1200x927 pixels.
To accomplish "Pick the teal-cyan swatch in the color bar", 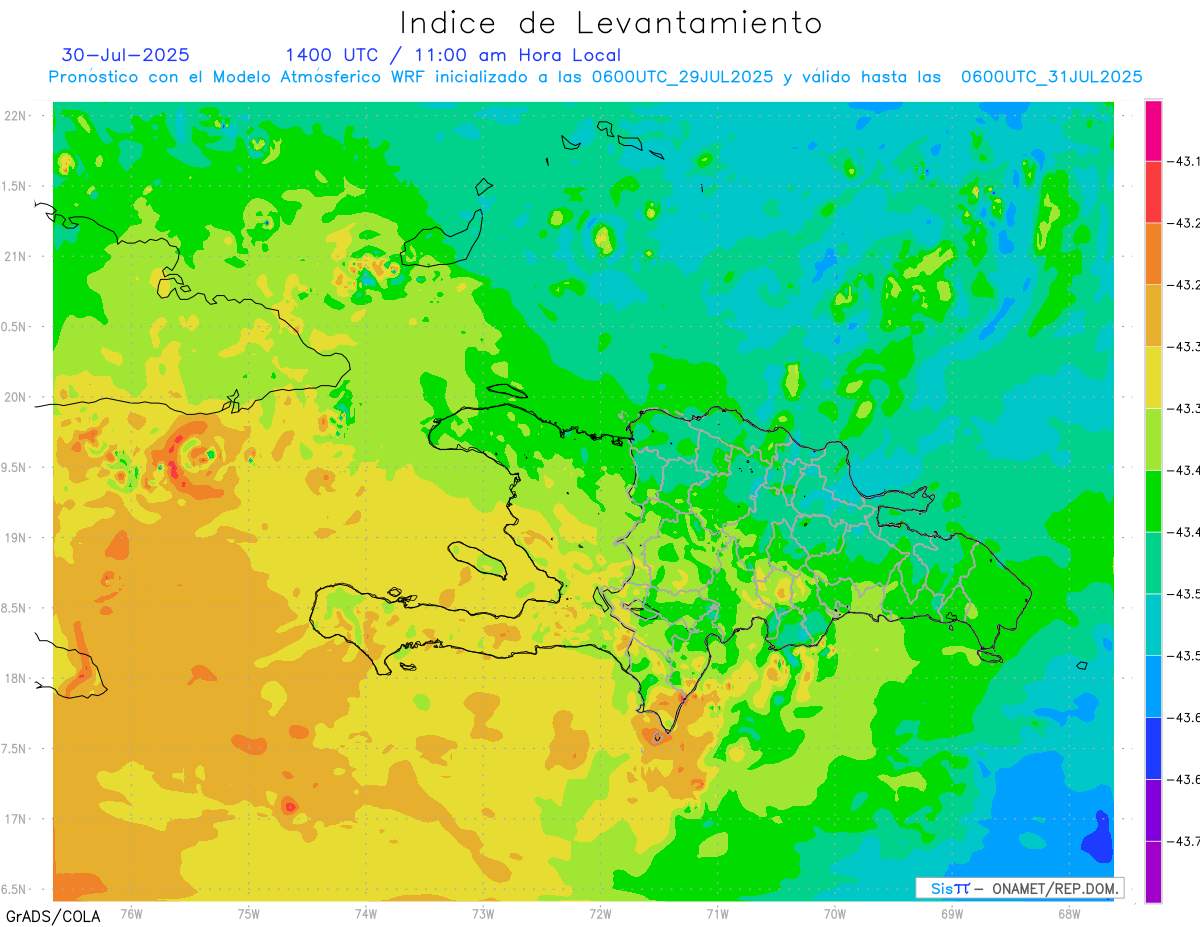I will point(1153,625).
